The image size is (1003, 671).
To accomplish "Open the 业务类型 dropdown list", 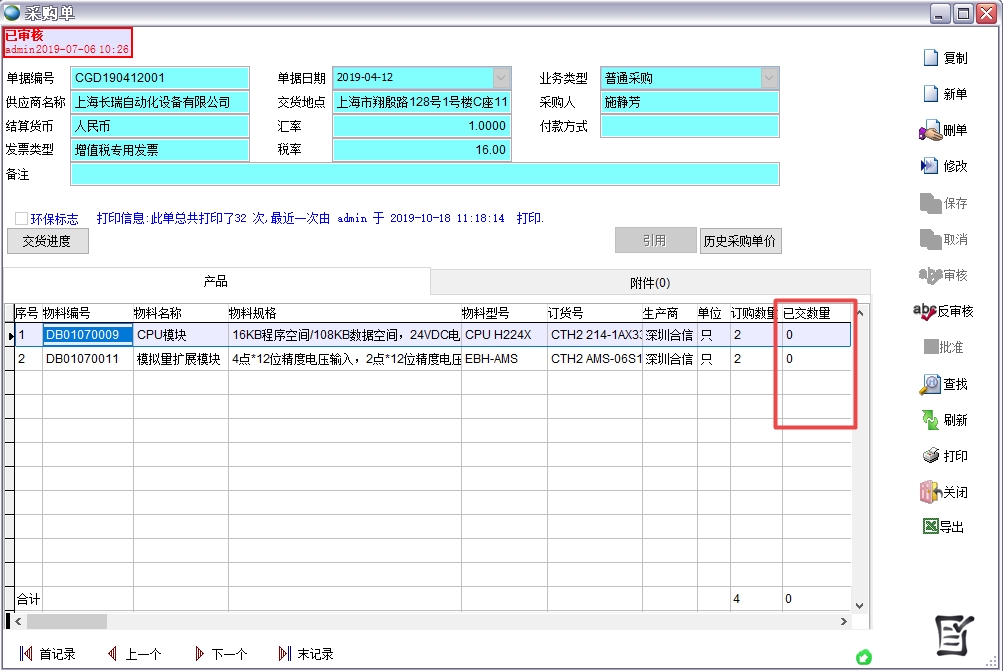I will tap(769, 78).
